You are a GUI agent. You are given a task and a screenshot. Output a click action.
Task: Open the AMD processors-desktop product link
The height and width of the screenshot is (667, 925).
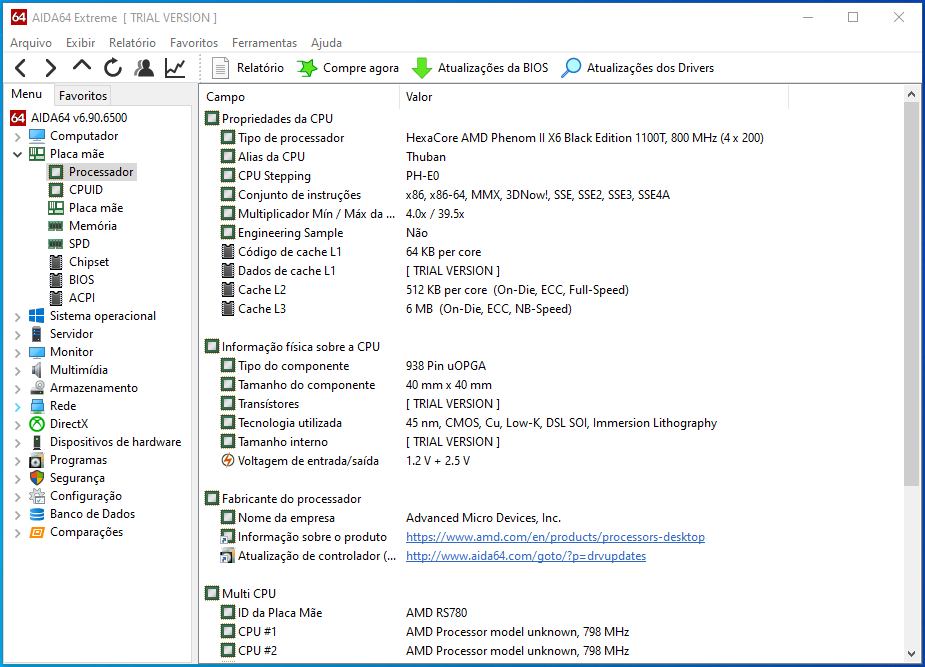coord(555,537)
